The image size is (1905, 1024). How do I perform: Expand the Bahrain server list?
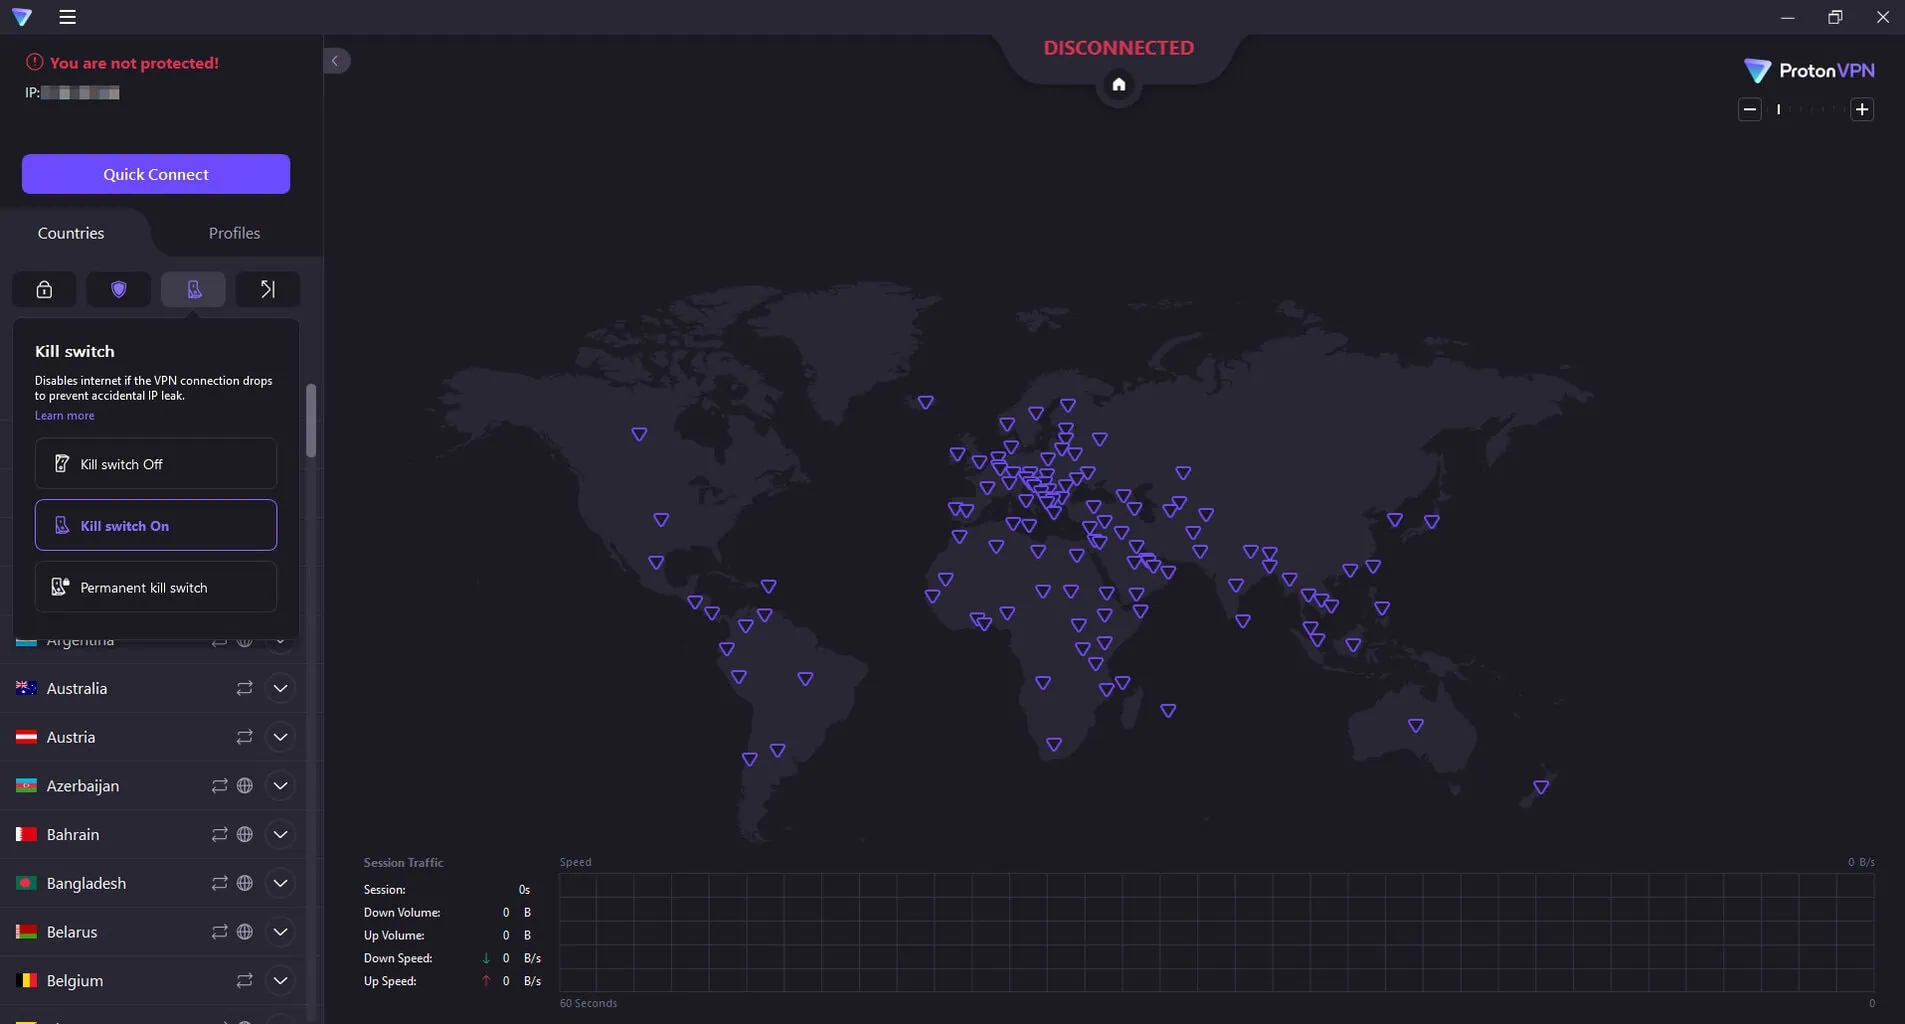pos(281,835)
